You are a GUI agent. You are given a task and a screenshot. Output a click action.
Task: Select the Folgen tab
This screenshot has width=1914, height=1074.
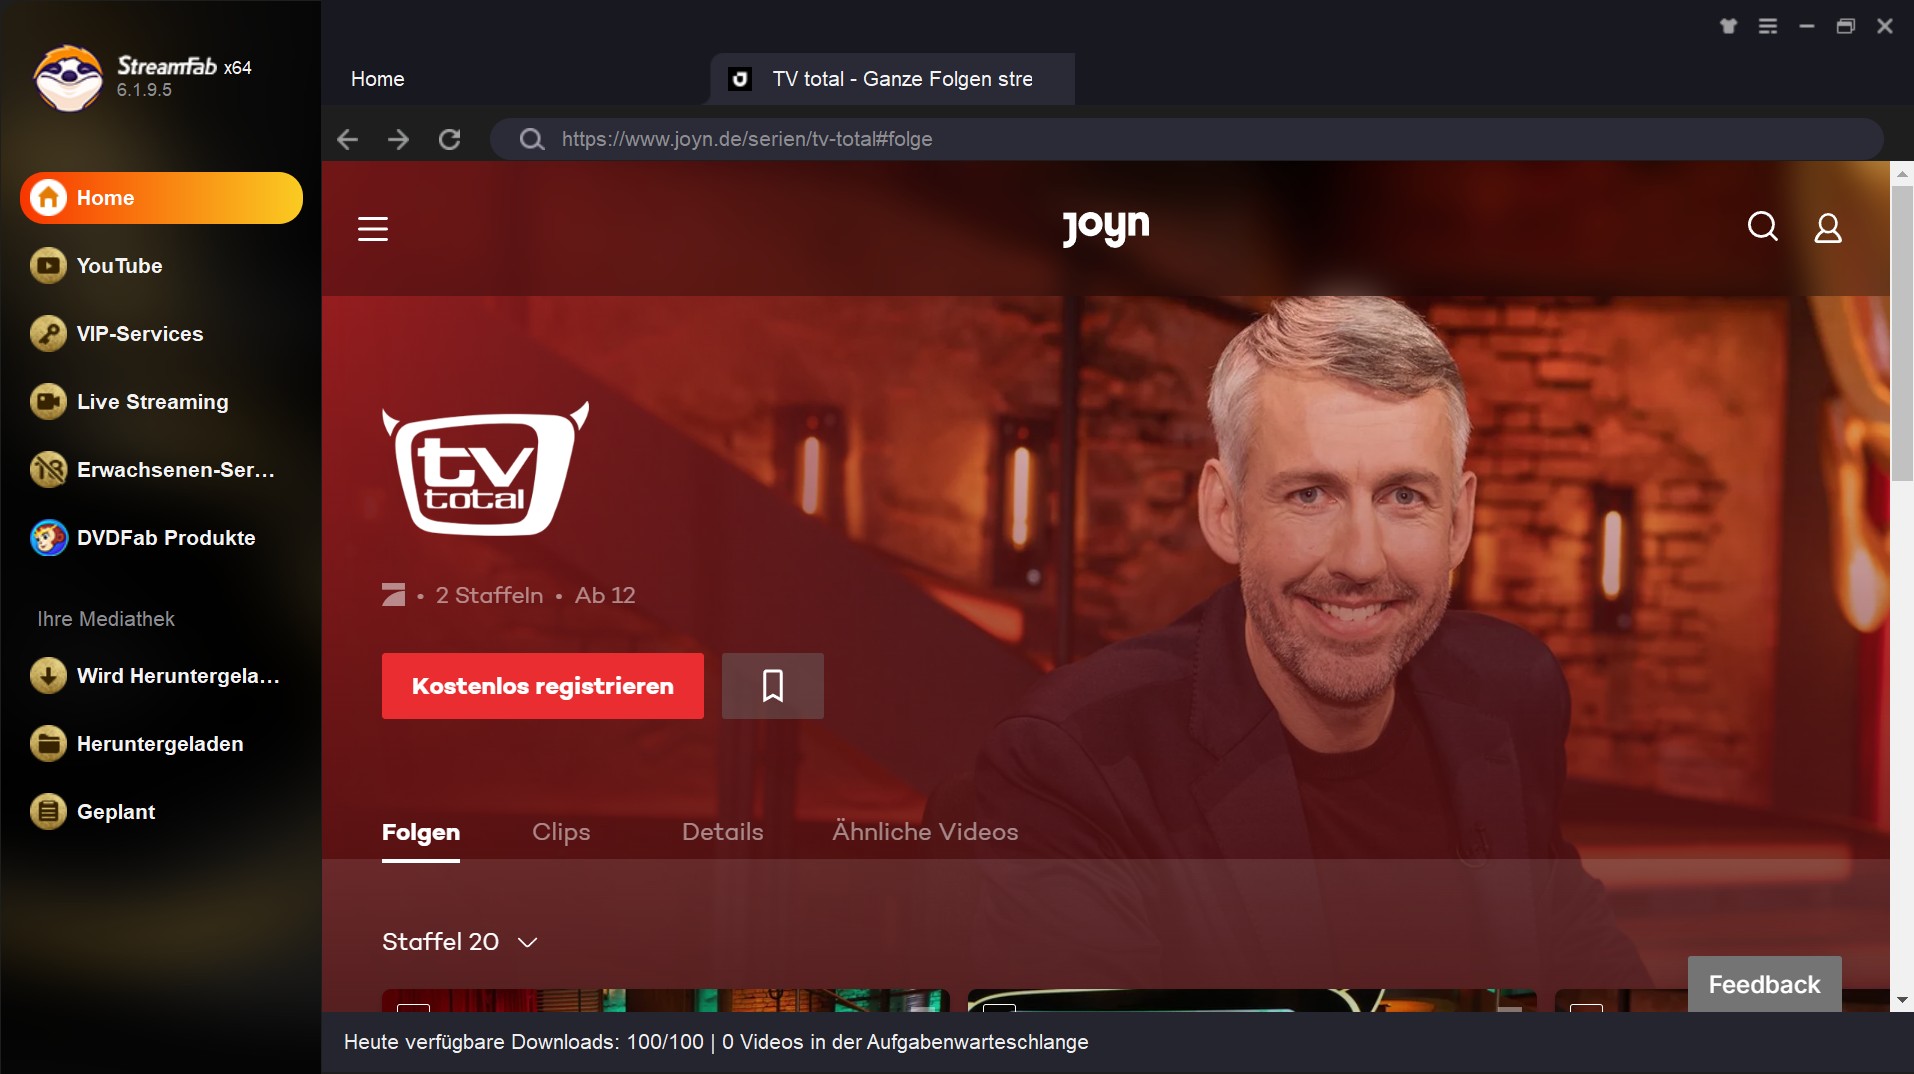coord(421,832)
